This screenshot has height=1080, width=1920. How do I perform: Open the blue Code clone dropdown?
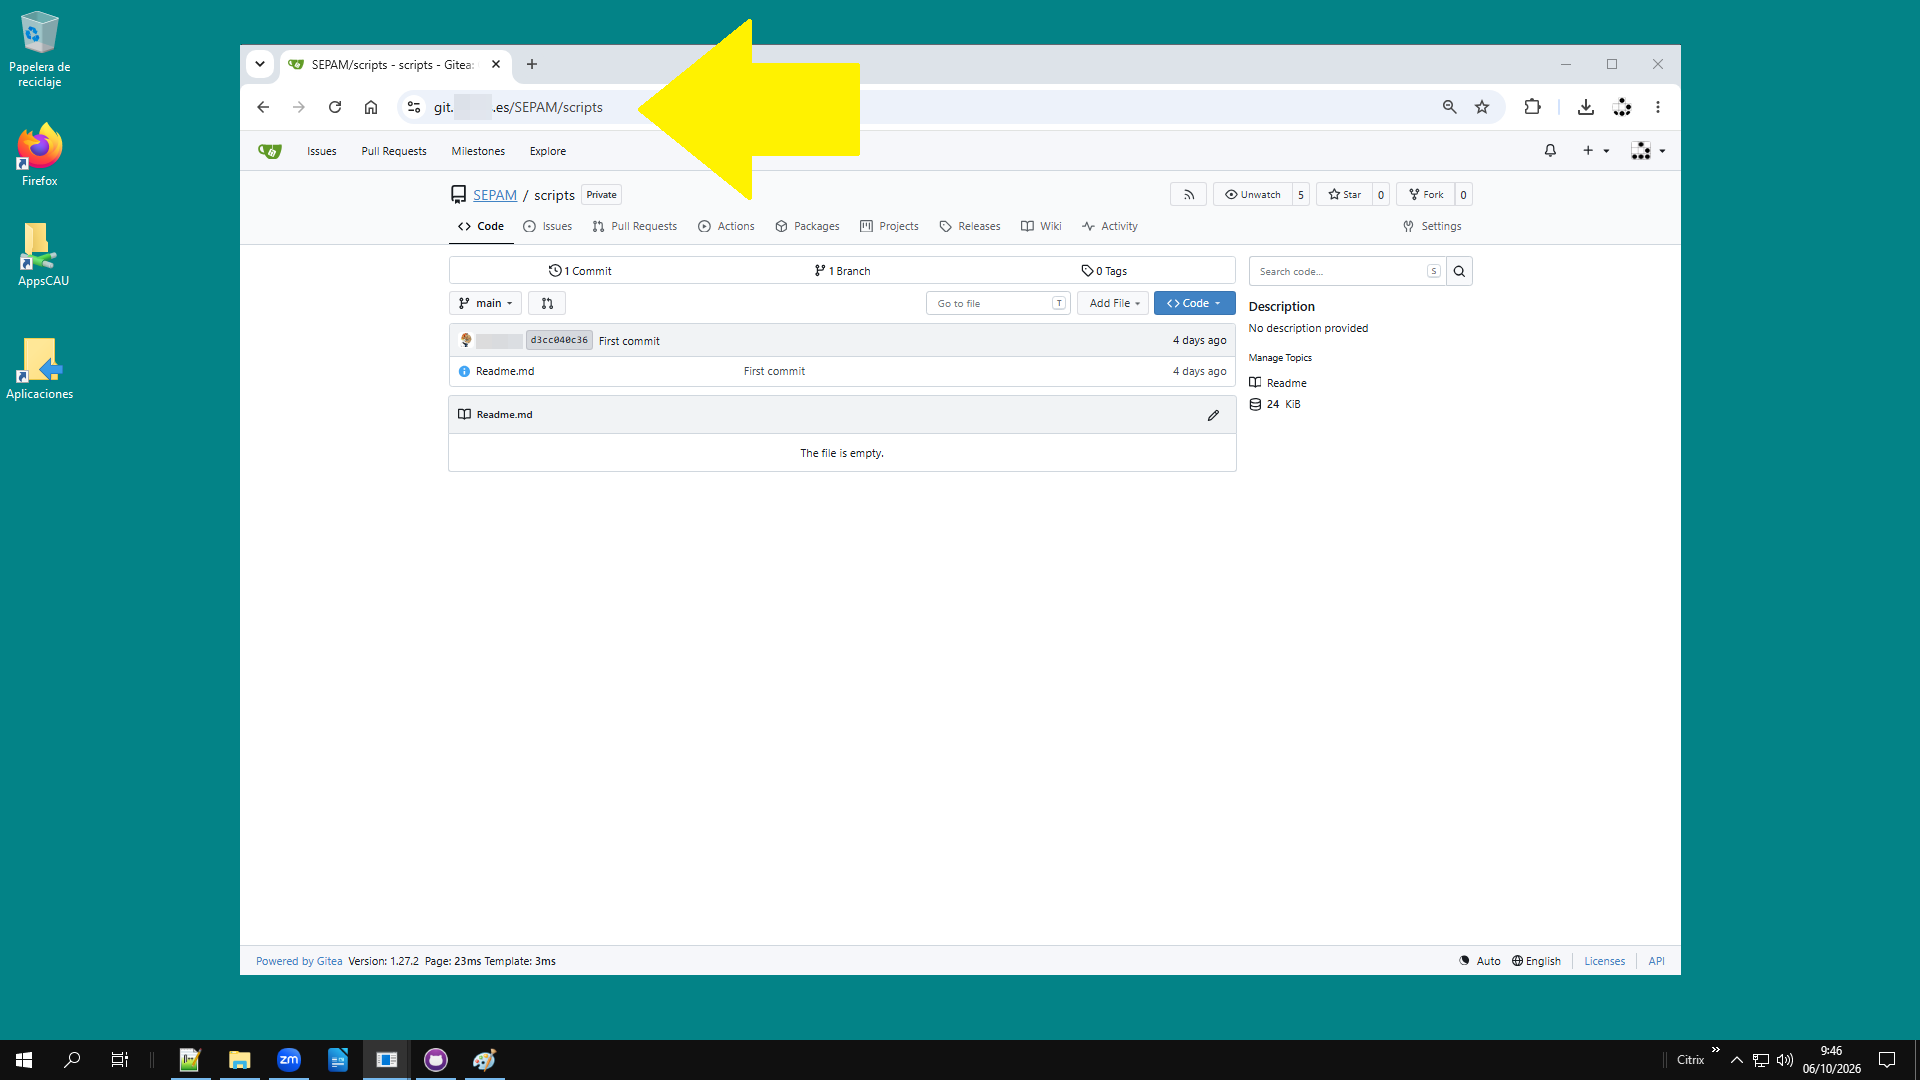pyautogui.click(x=1194, y=303)
